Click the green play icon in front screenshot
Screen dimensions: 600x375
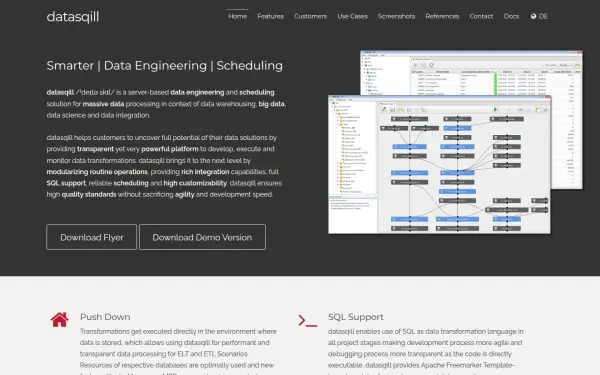click(496, 110)
